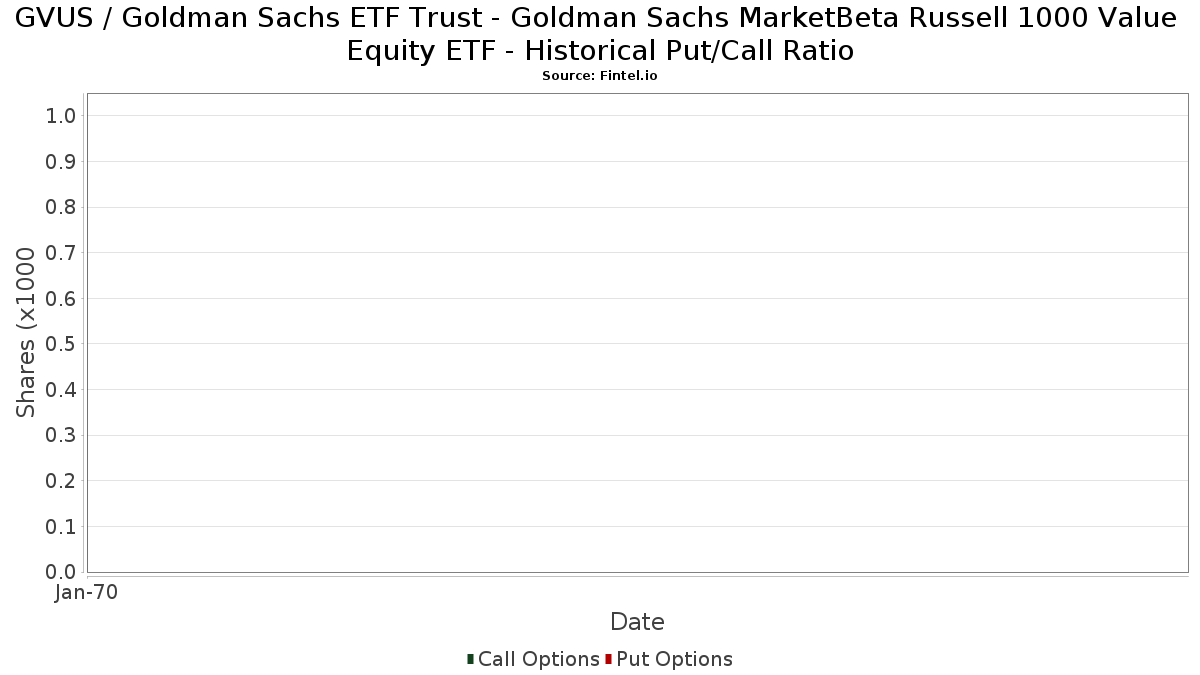This screenshot has height=675, width=1200.
Task: Click the 0.0 y-axis tick label
Action: pyautogui.click(x=61, y=572)
